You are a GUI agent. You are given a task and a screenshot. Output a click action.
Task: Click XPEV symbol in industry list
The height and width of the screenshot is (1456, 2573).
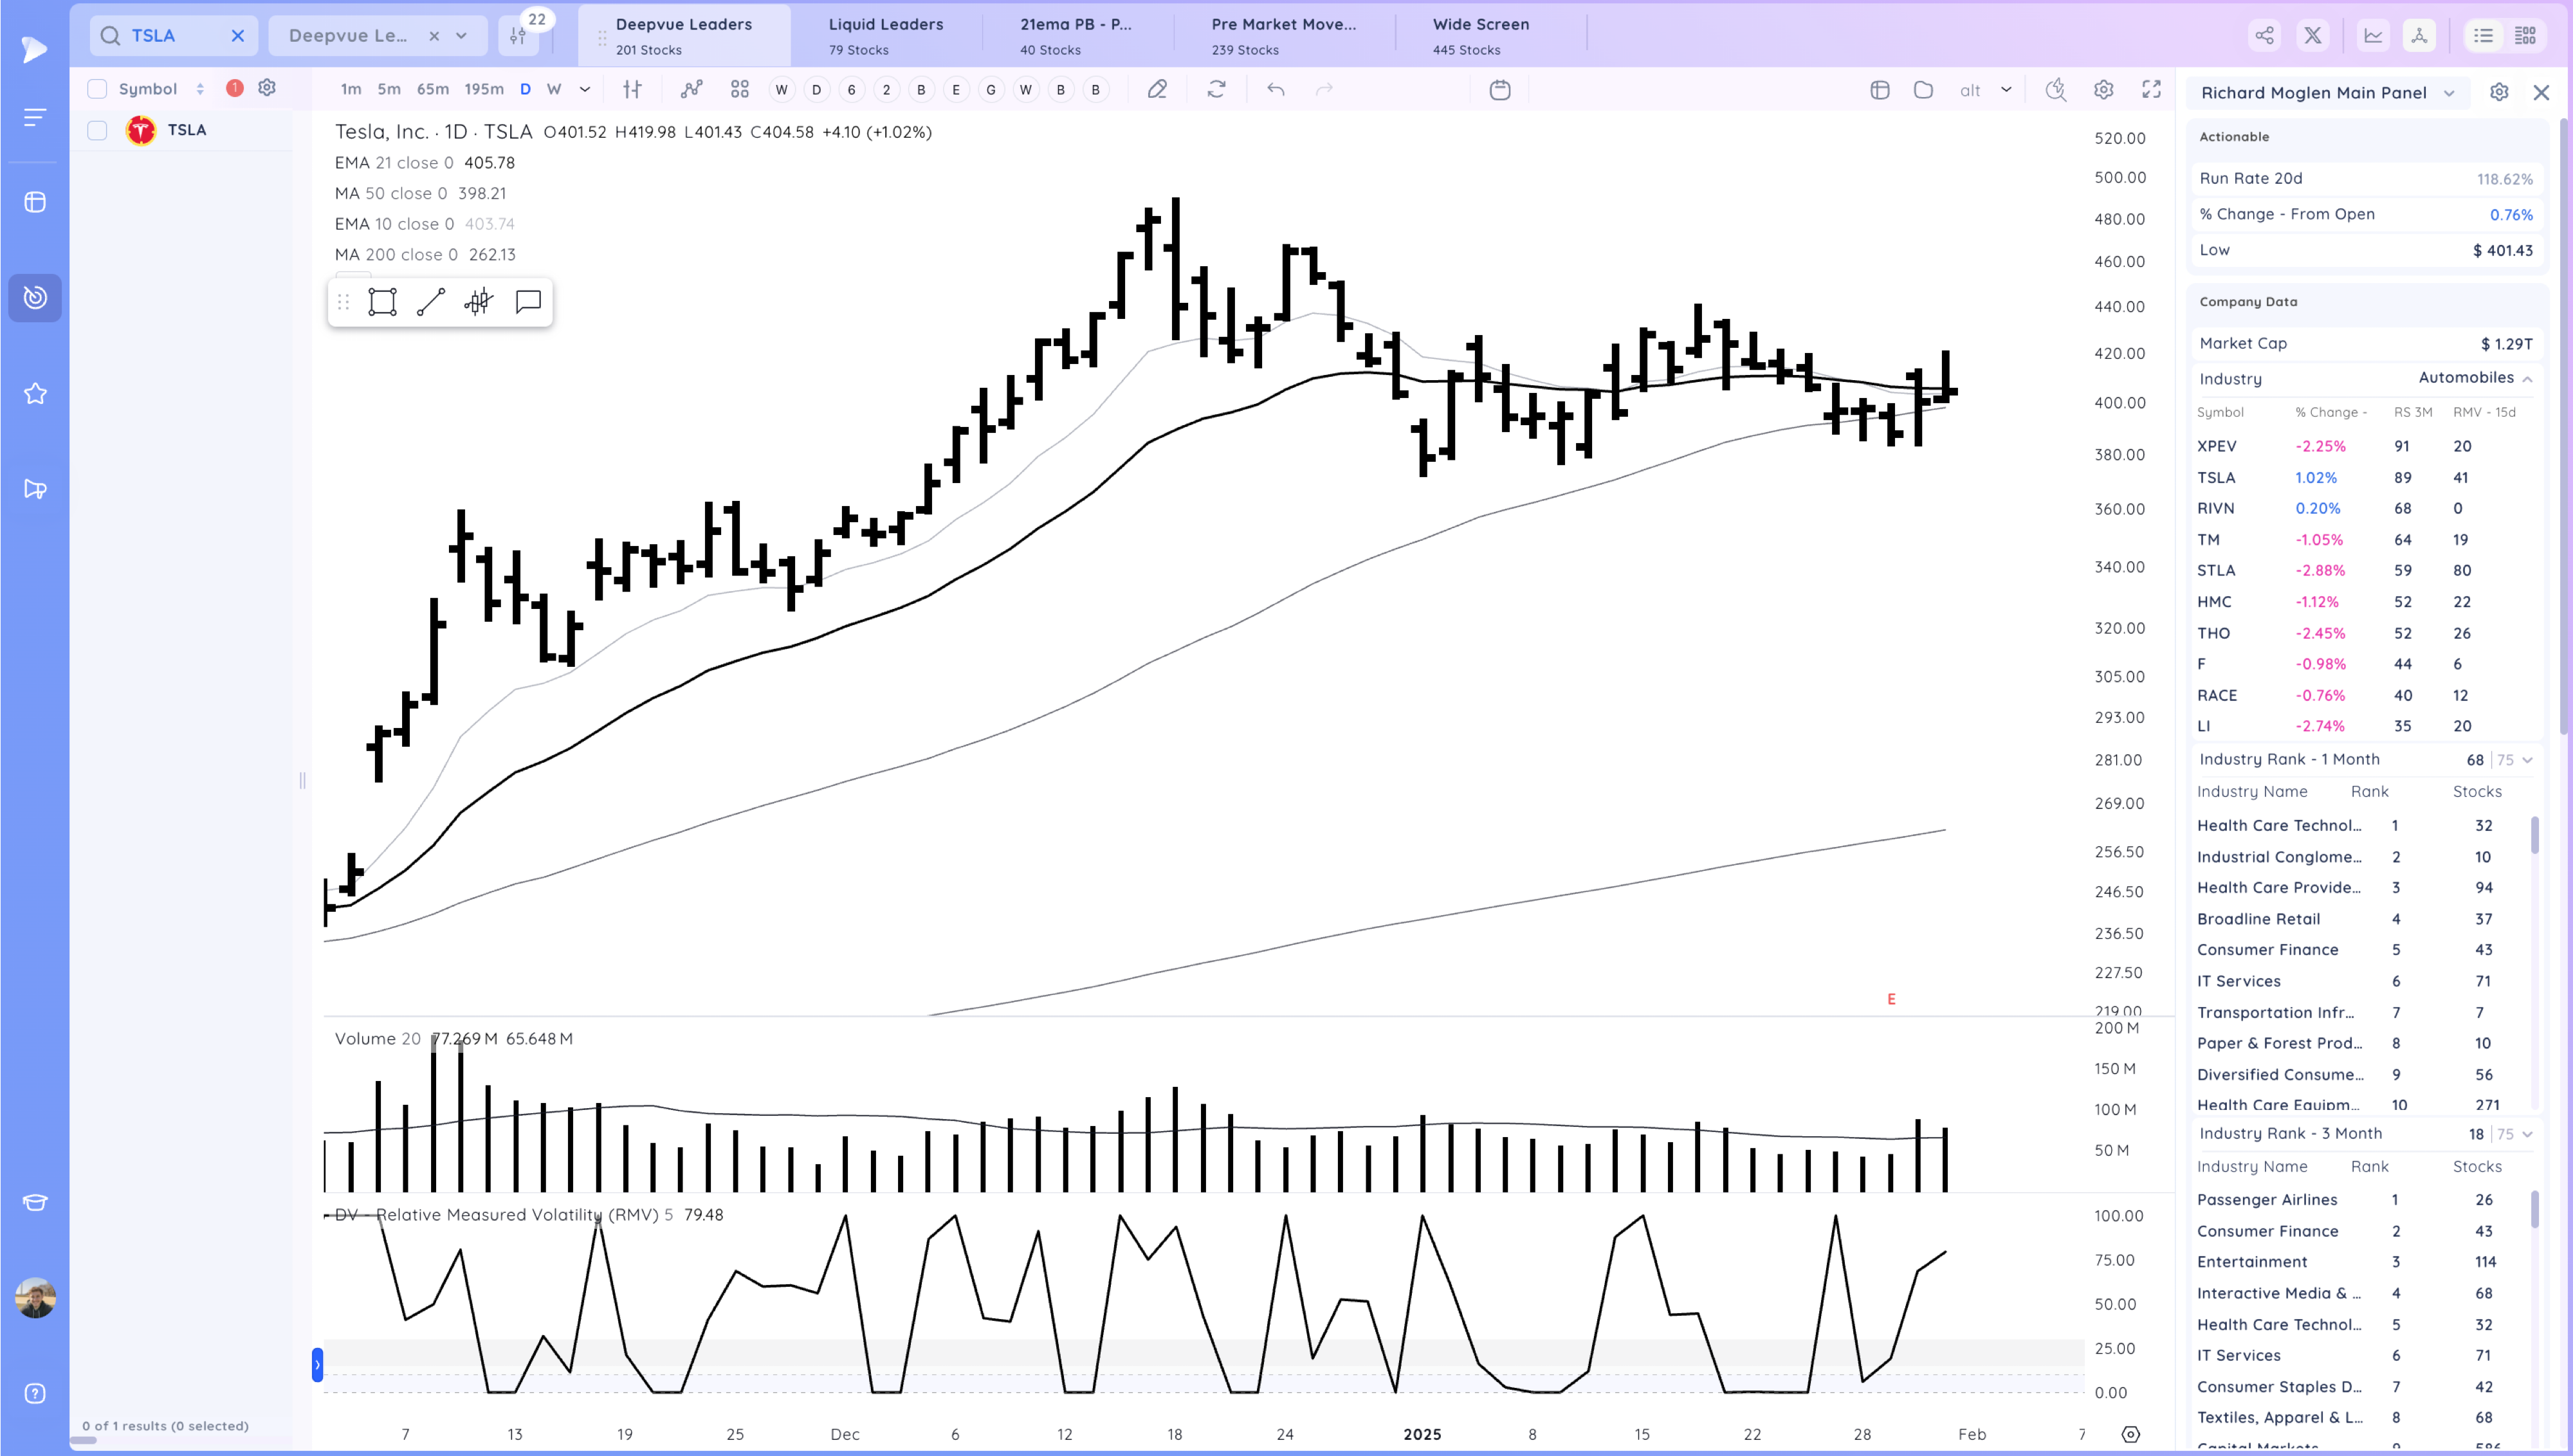(2216, 446)
